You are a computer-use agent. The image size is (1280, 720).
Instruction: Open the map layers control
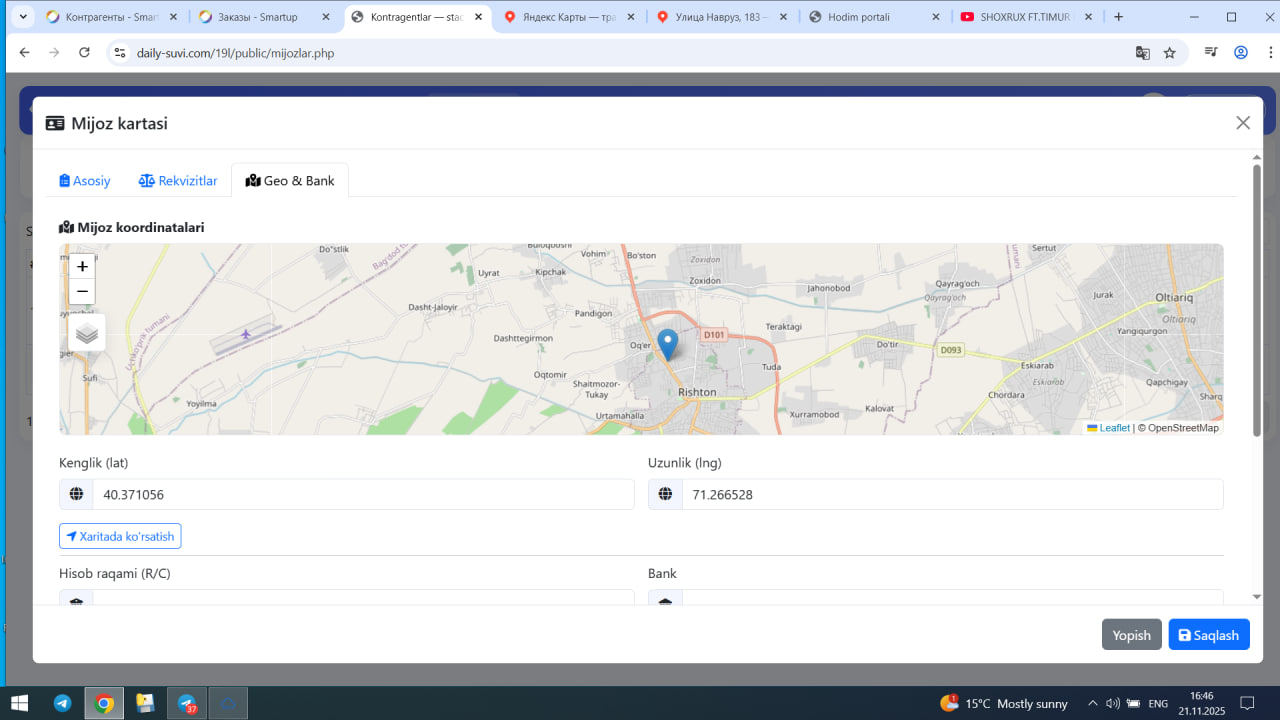point(87,333)
